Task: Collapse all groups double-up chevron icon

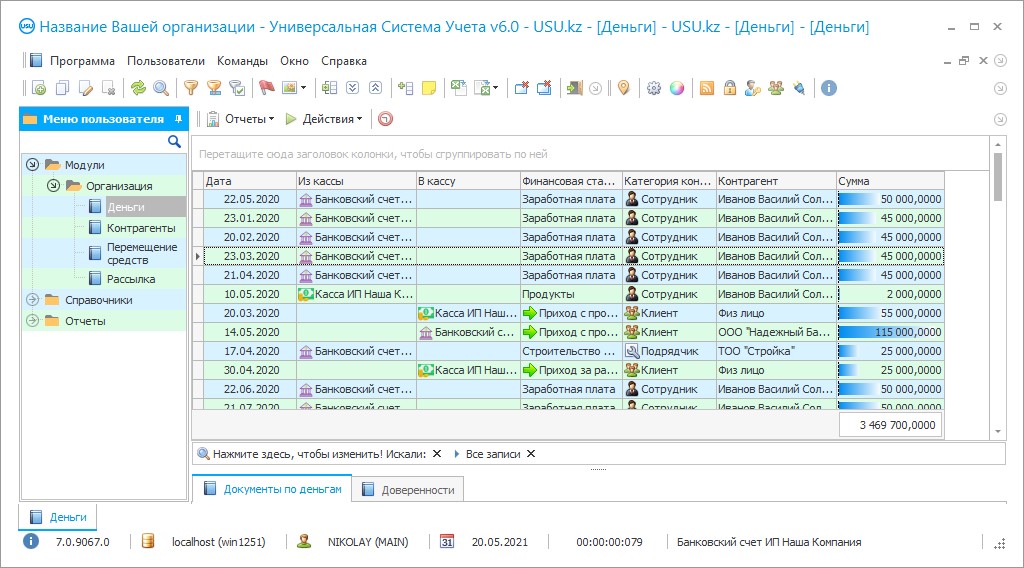Action: click(376, 88)
